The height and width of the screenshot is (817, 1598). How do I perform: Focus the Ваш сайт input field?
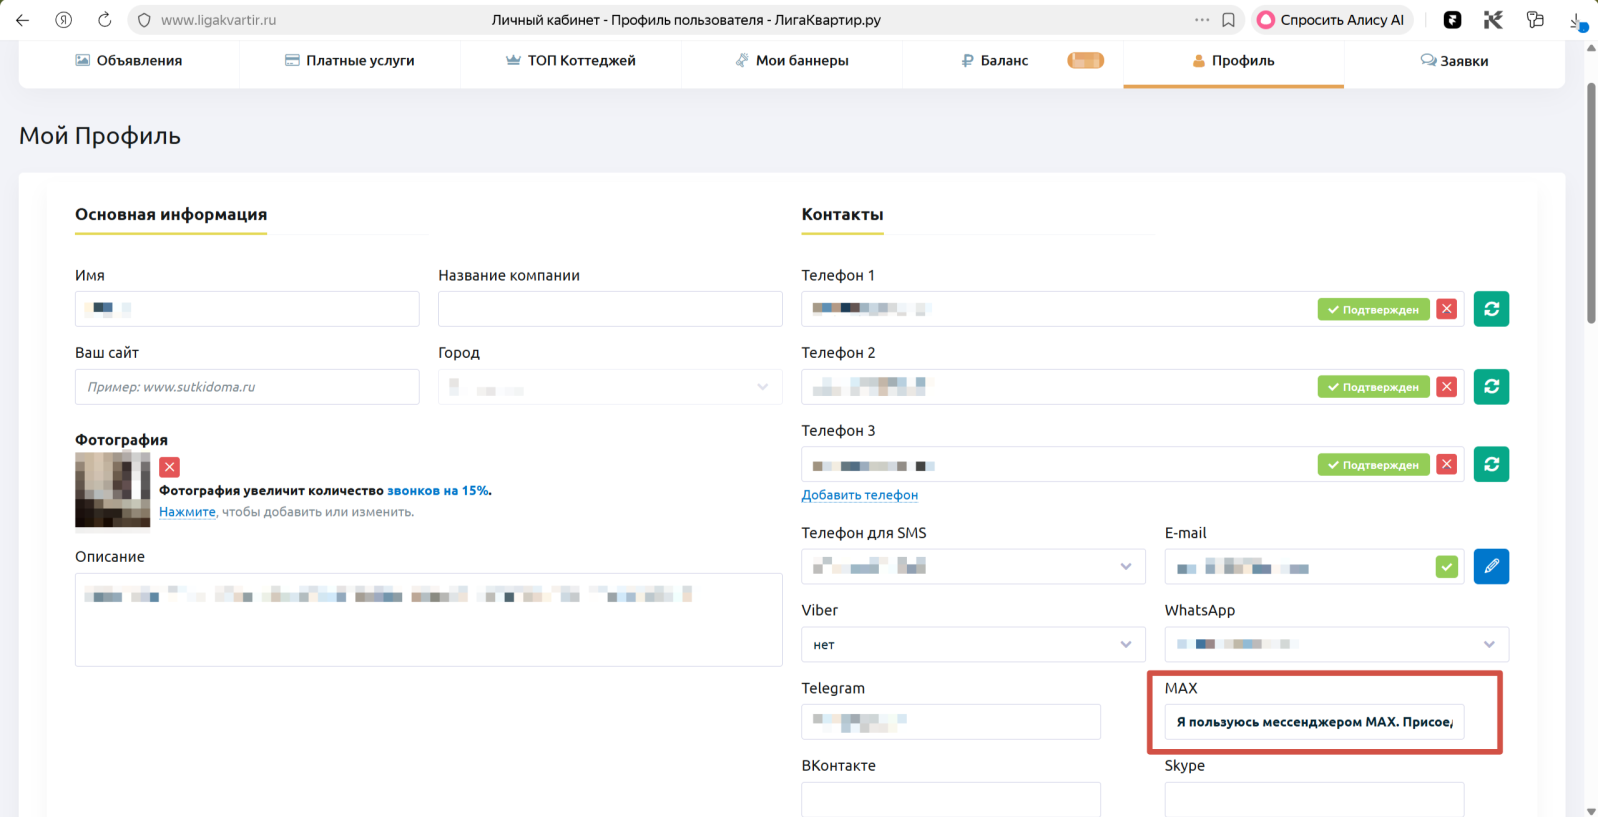[x=247, y=387]
